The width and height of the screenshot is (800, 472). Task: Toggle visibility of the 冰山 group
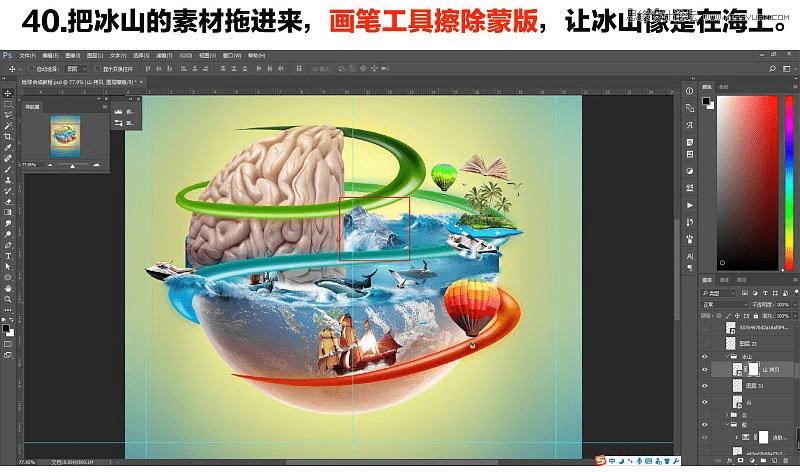point(705,357)
